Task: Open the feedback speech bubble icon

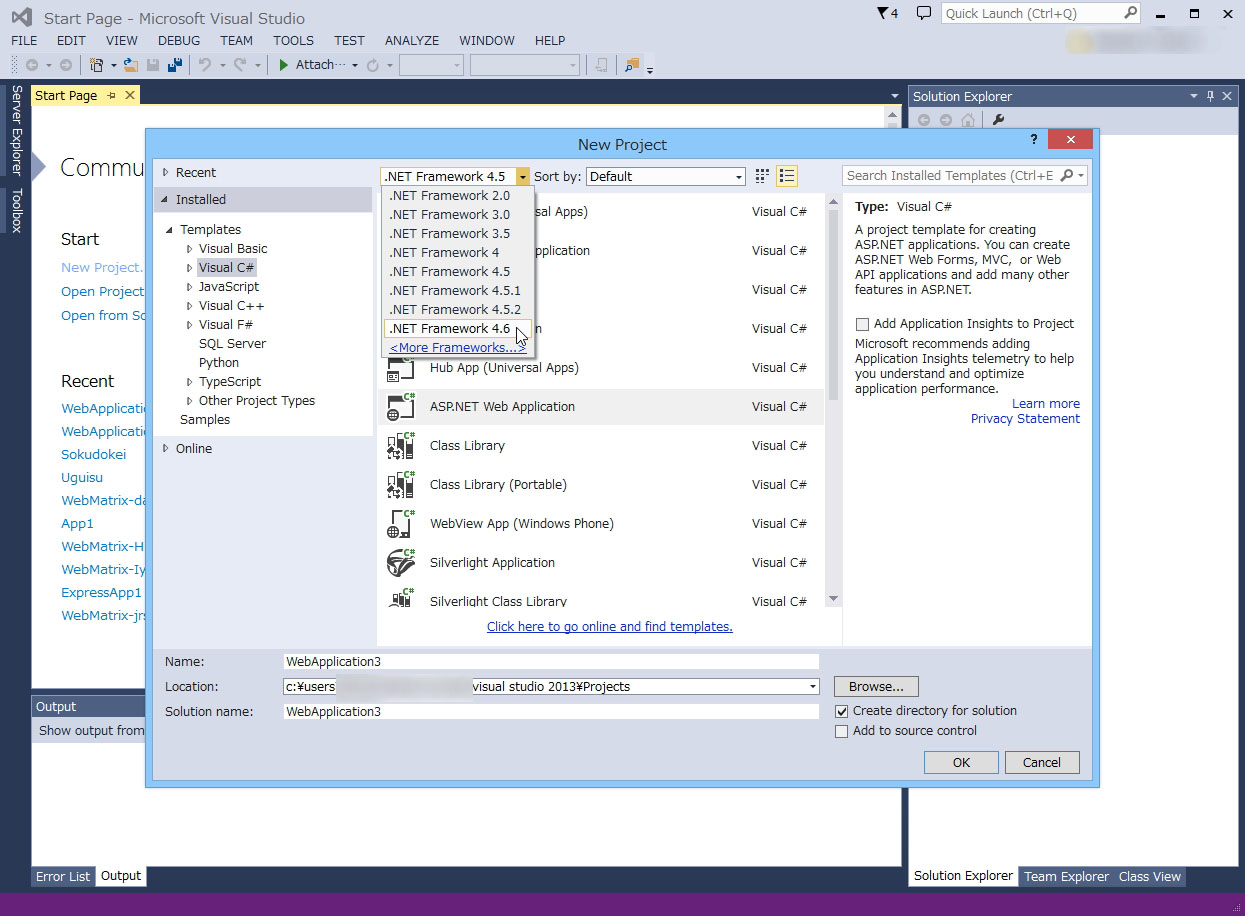Action: pyautogui.click(x=924, y=13)
